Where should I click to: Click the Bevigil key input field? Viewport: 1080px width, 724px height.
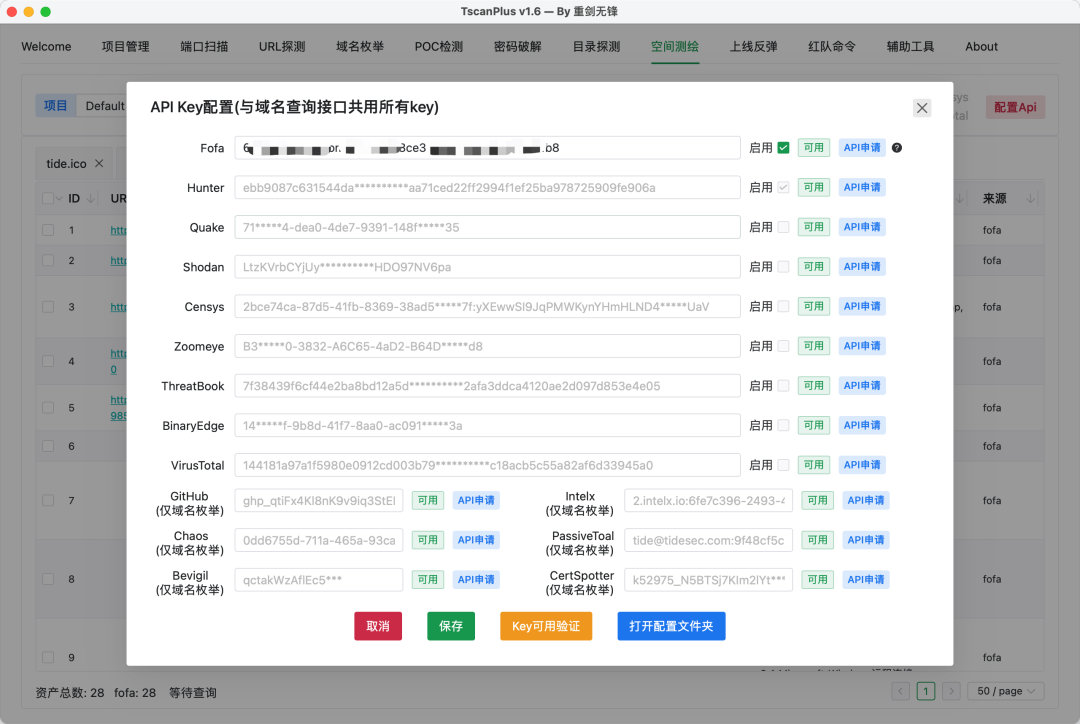point(319,580)
